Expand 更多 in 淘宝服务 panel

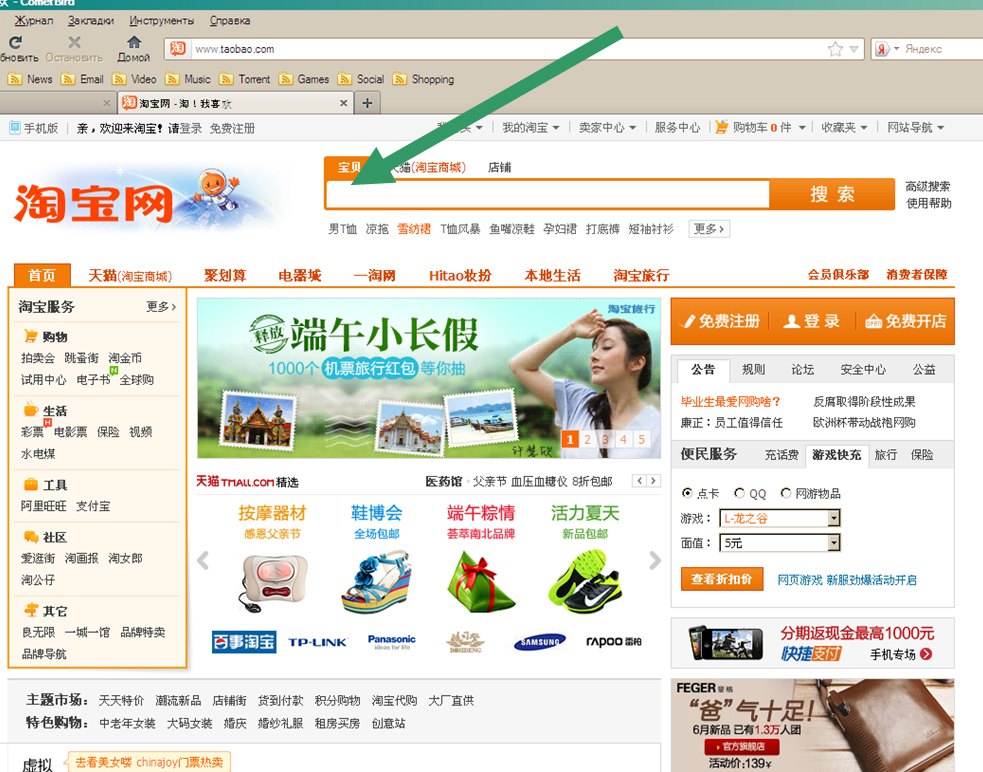[x=161, y=307]
